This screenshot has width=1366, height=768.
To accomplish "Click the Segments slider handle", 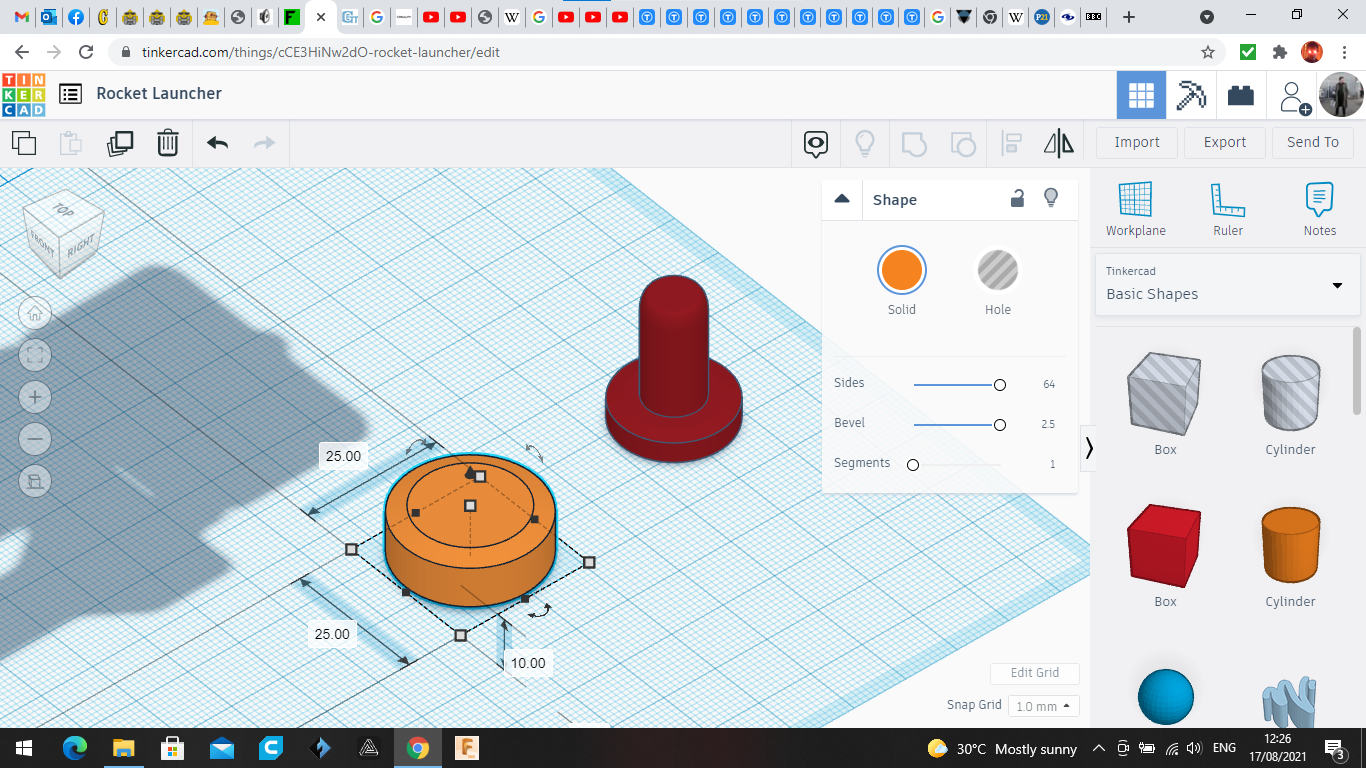I will 912,465.
